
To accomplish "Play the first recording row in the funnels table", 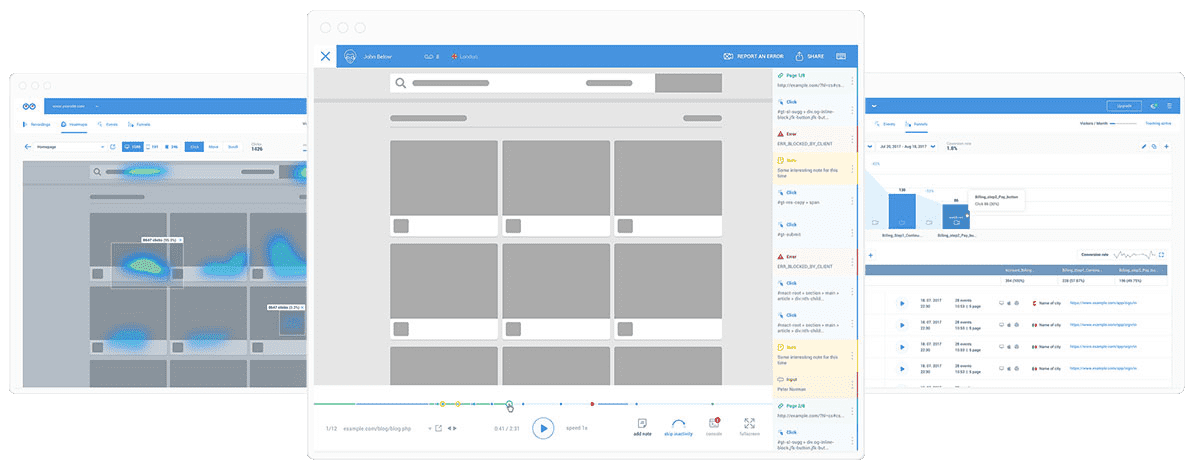I will 901,302.
